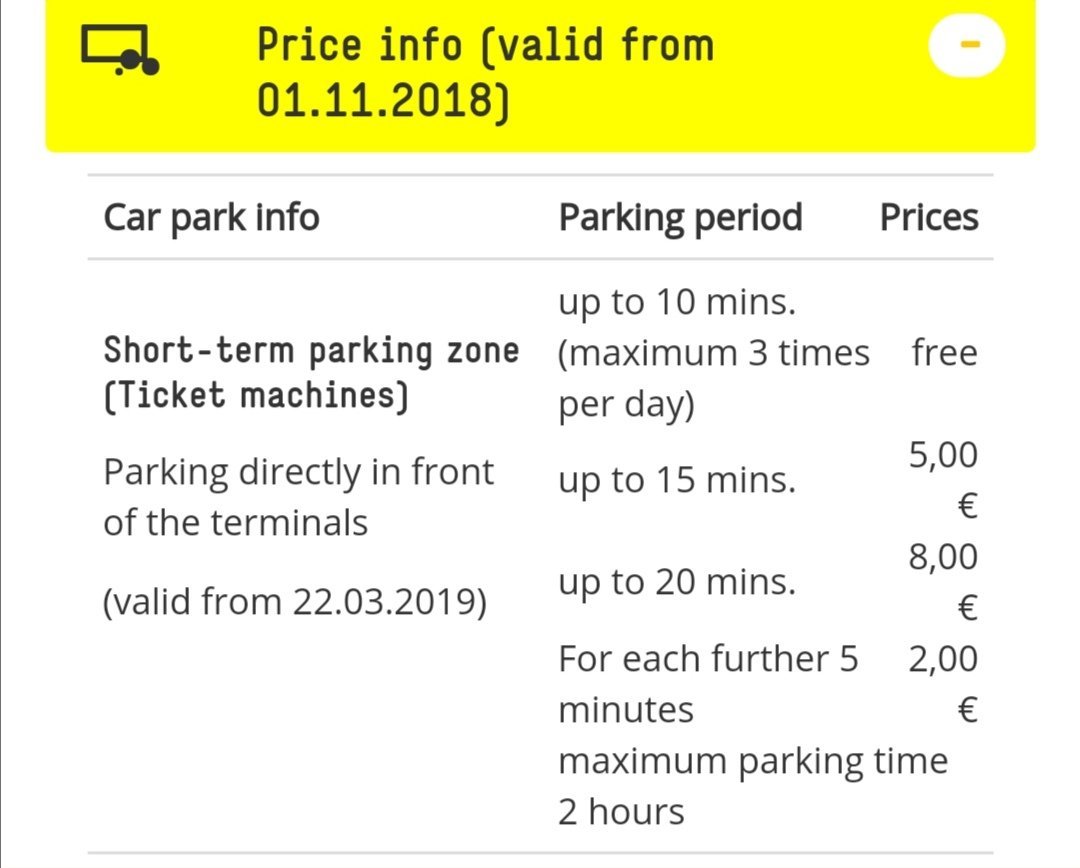
Task: Select the "up to 20 mins." parking period
Action: pyautogui.click(x=677, y=582)
